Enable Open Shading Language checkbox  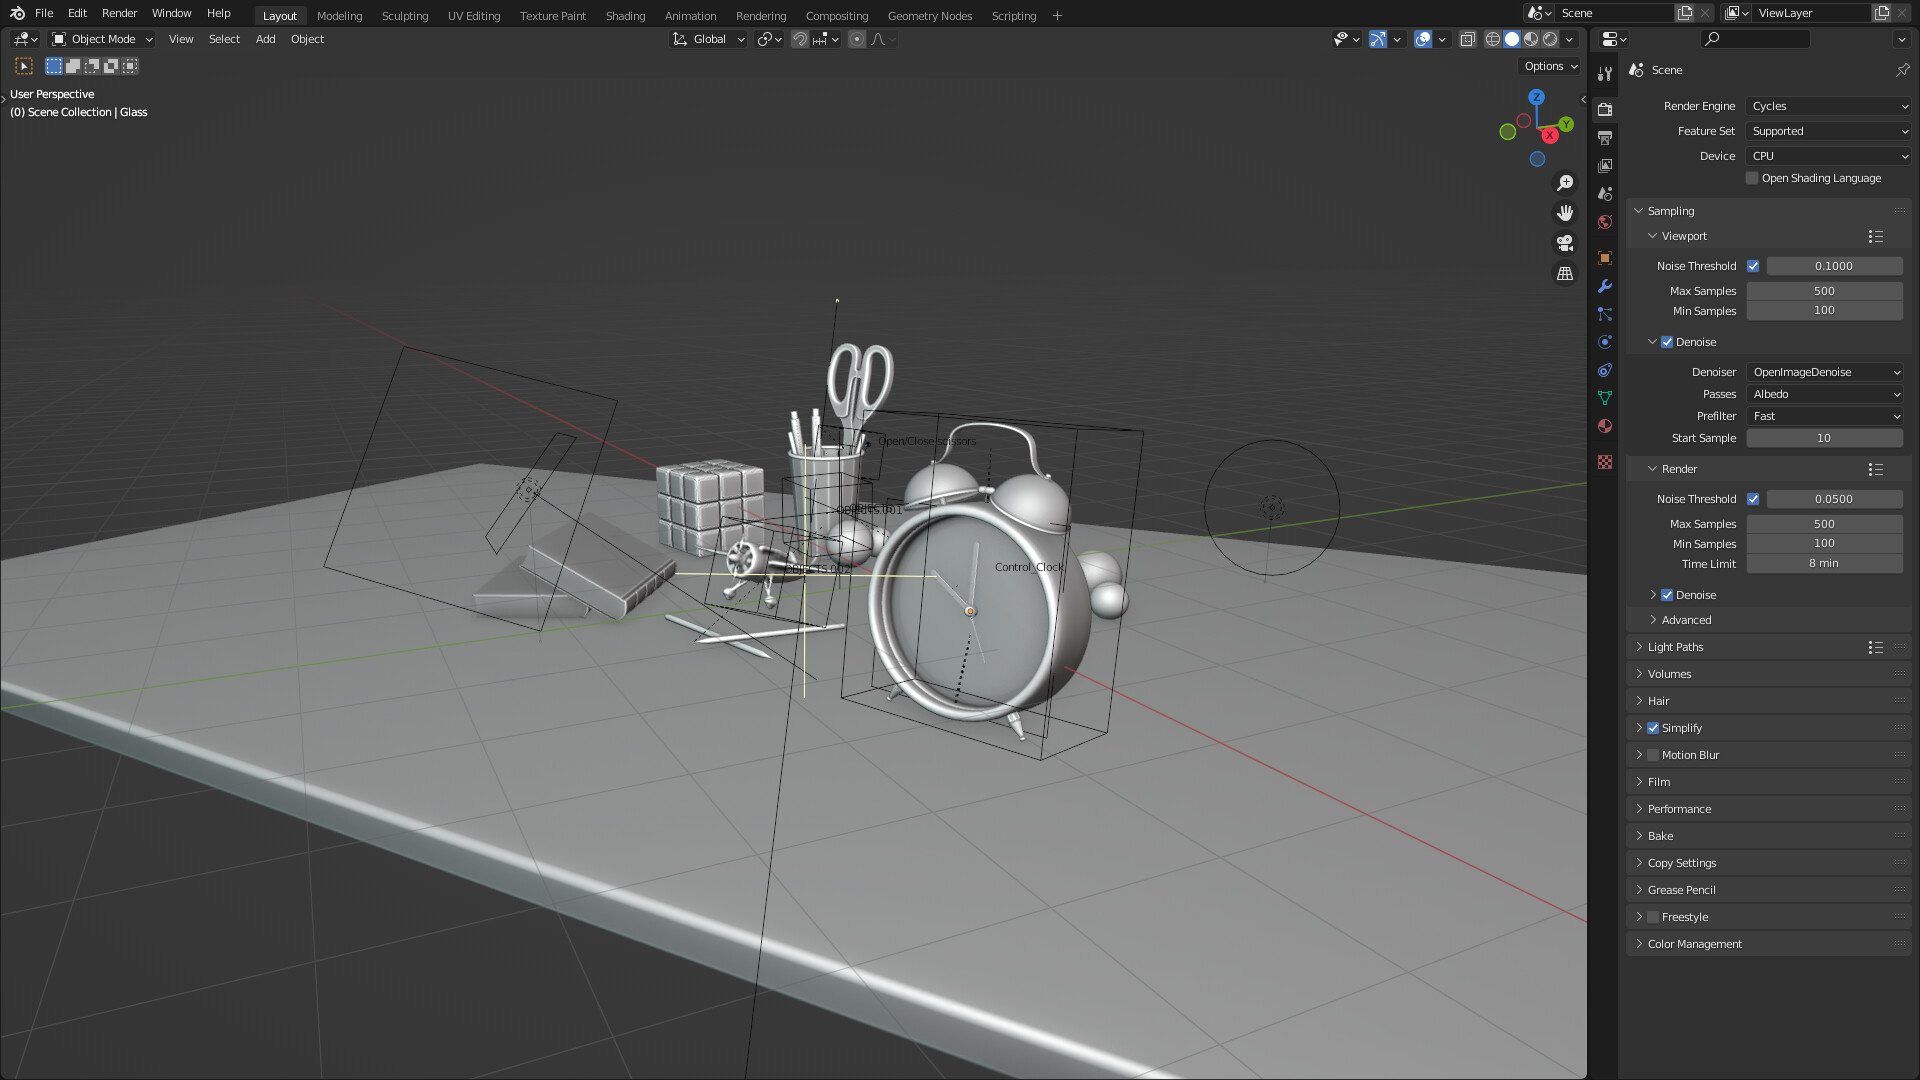coord(1752,178)
